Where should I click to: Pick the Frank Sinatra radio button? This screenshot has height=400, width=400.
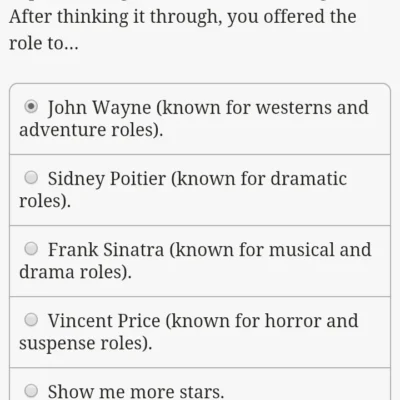31,249
